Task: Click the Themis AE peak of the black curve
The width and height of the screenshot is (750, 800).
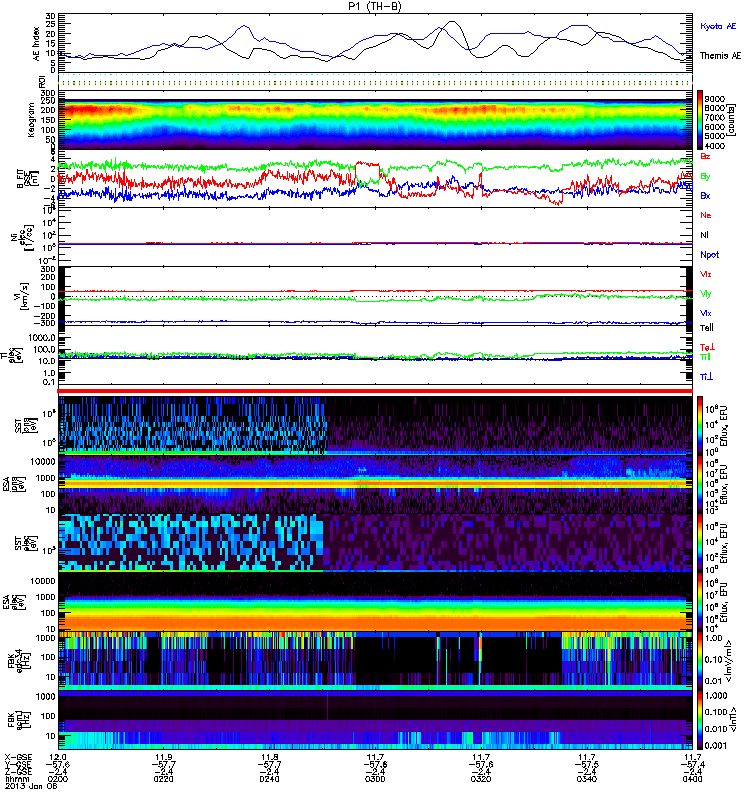Action: (x=452, y=22)
